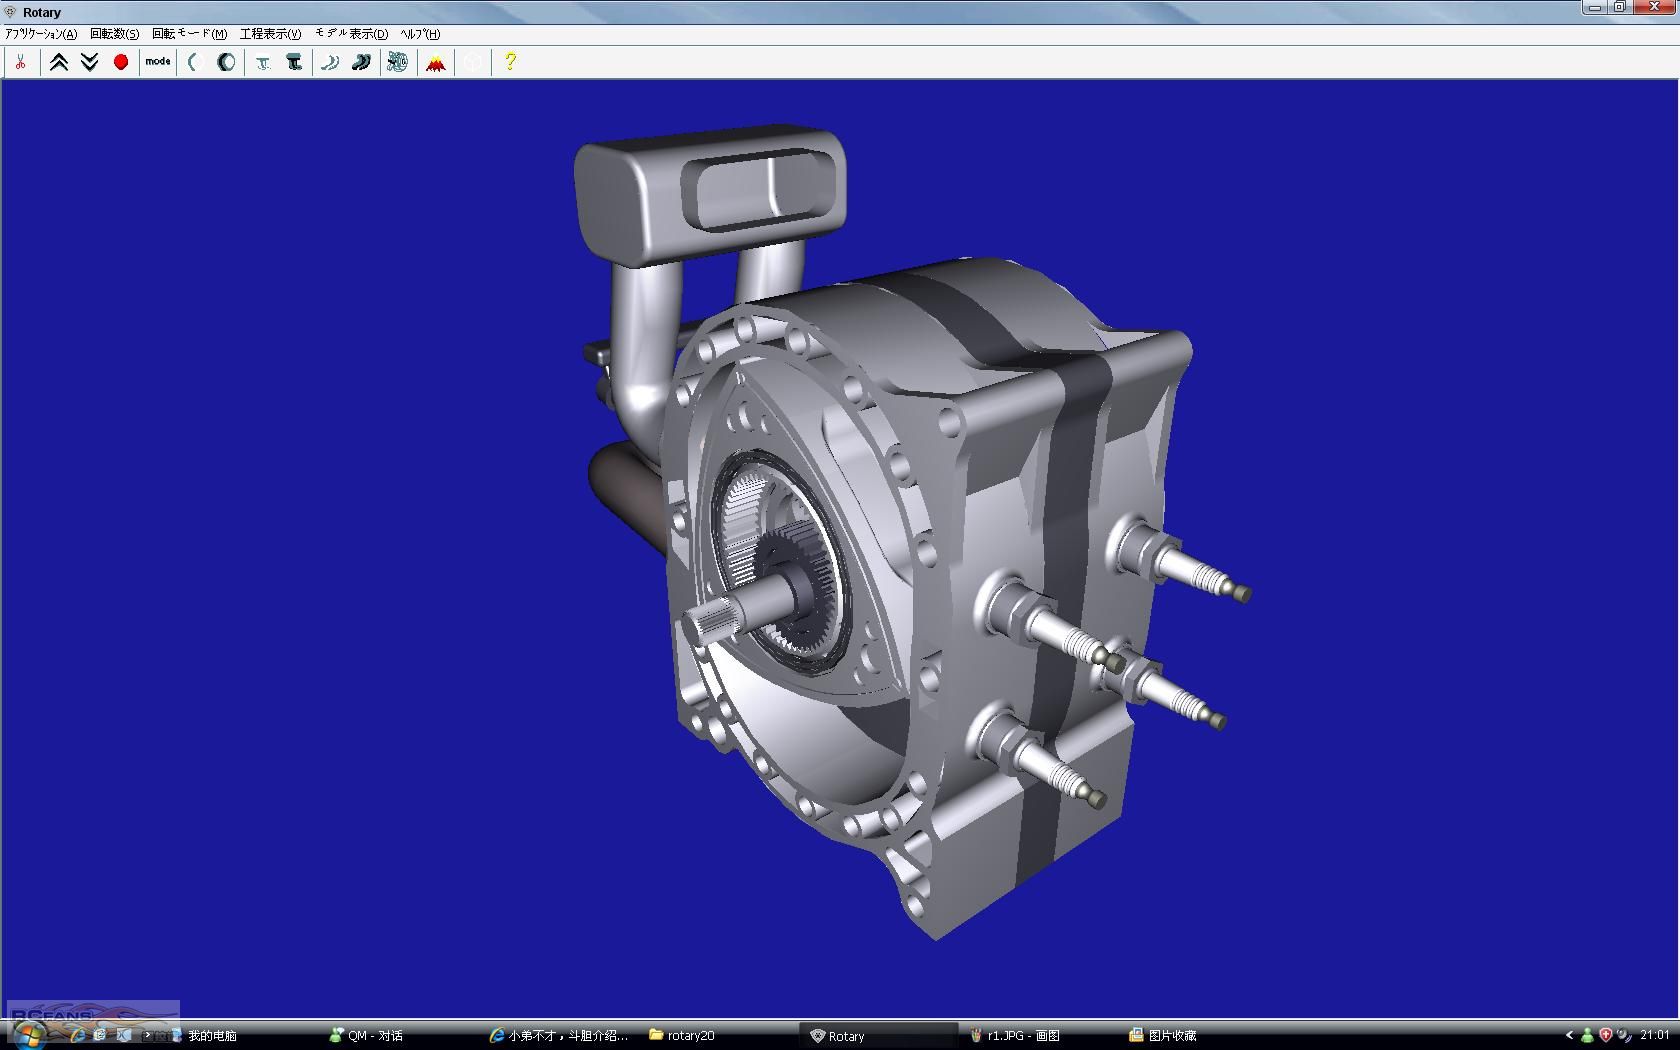The height and width of the screenshot is (1050, 1680).
Task: Expand hidden system tray icons arrow
Action: coord(1569,1036)
